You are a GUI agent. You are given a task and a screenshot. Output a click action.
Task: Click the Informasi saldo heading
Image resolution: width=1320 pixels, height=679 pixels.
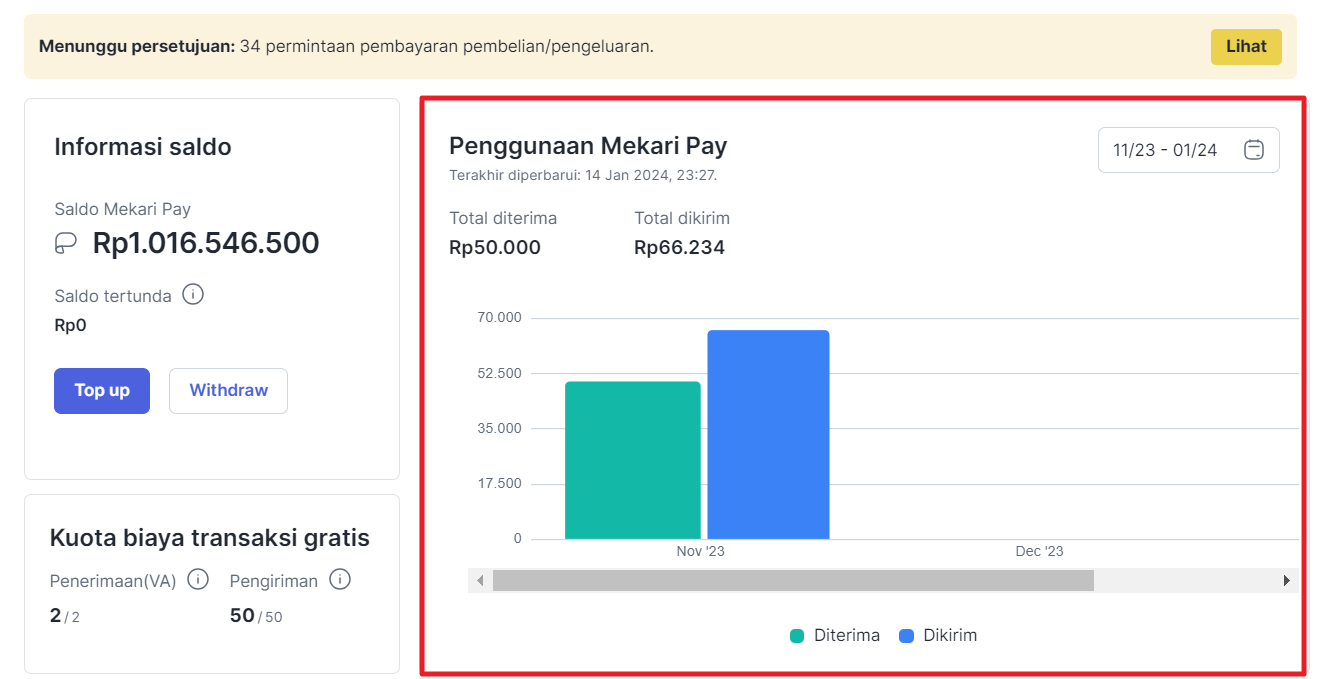click(x=143, y=147)
